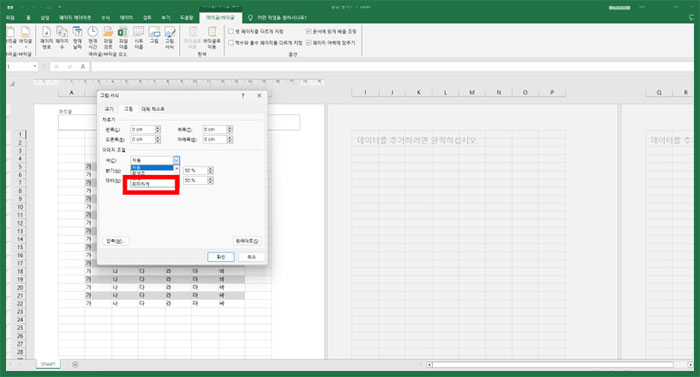This screenshot has height=377, width=700.
Task: Click the horizontal scrollbar at bottom
Action: click(553, 364)
